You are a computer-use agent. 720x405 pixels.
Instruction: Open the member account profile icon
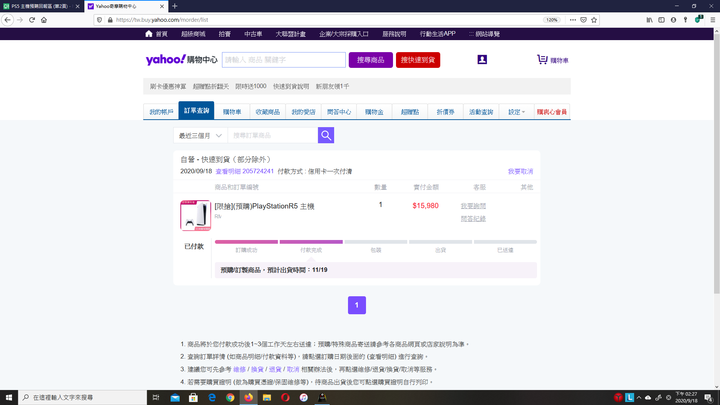482,60
